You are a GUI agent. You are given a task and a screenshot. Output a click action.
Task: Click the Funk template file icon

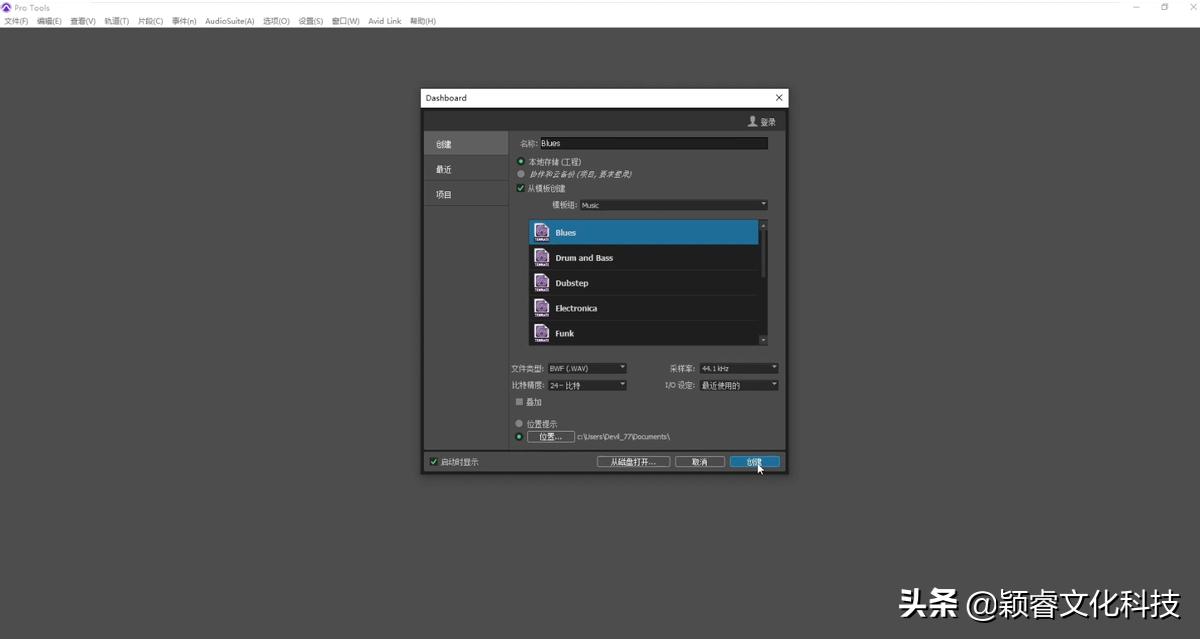(x=542, y=333)
